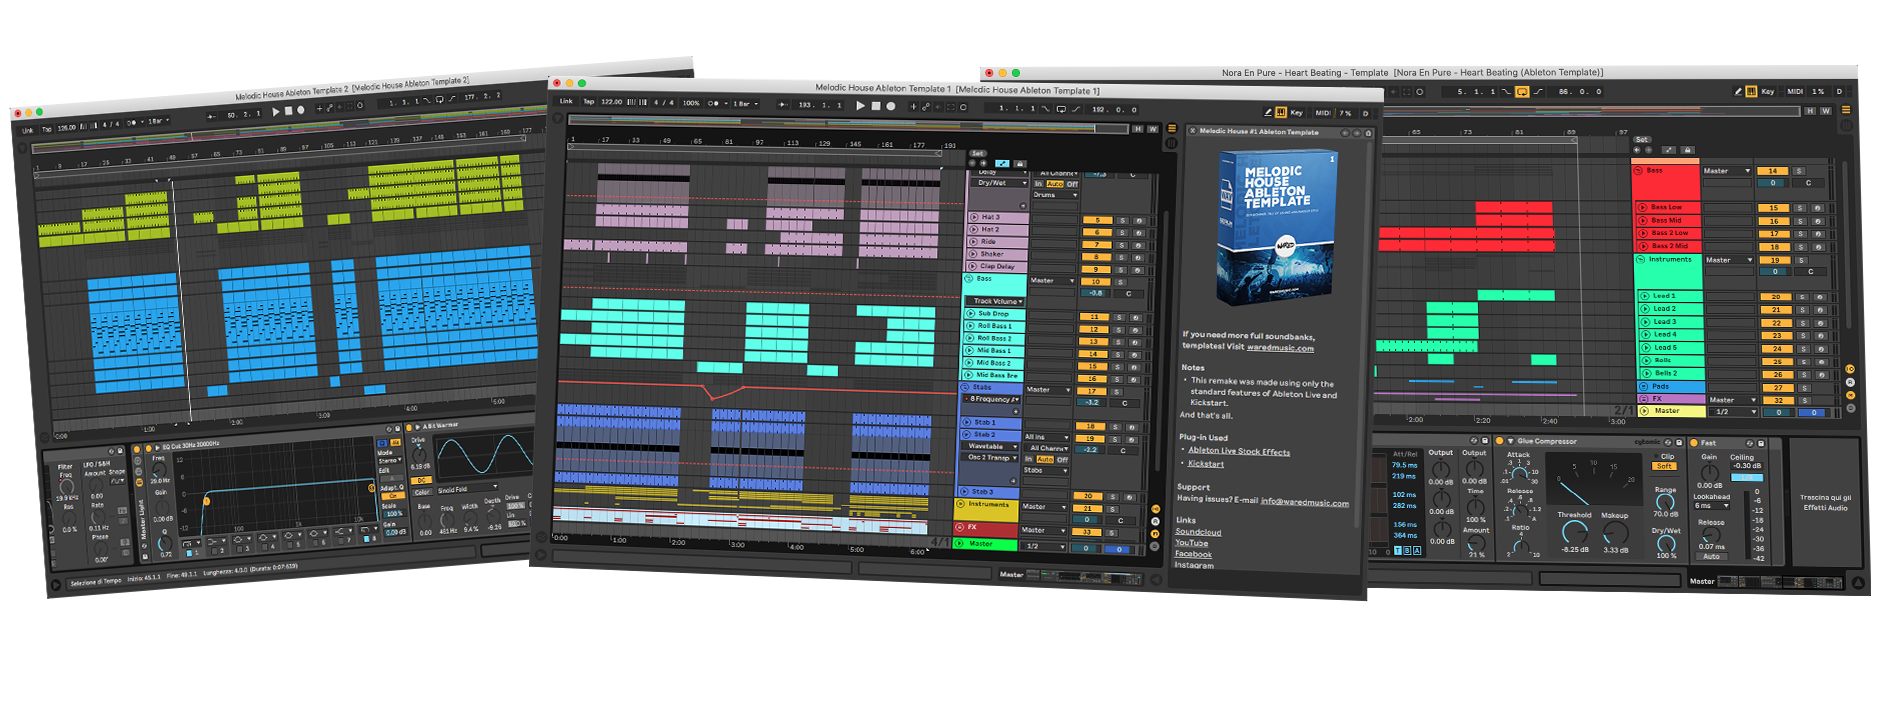The height and width of the screenshot is (703, 1885).
Task: Activate draw mode pencil in Nora En Pure window
Action: pos(1738,91)
